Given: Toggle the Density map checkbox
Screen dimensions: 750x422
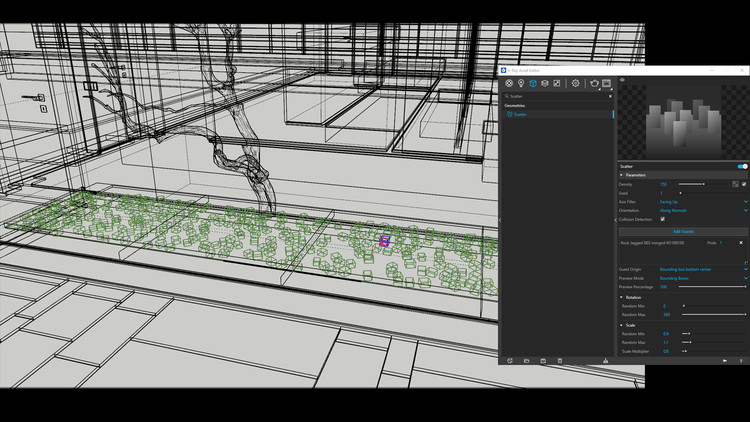Looking at the screenshot, I should (x=744, y=184).
